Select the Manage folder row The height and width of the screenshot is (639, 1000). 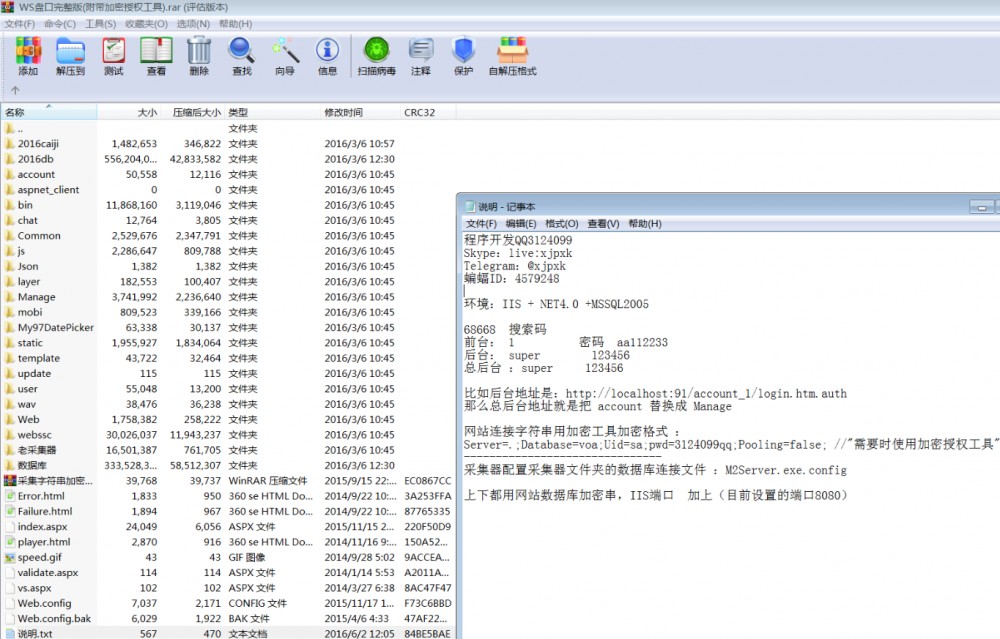[228, 297]
